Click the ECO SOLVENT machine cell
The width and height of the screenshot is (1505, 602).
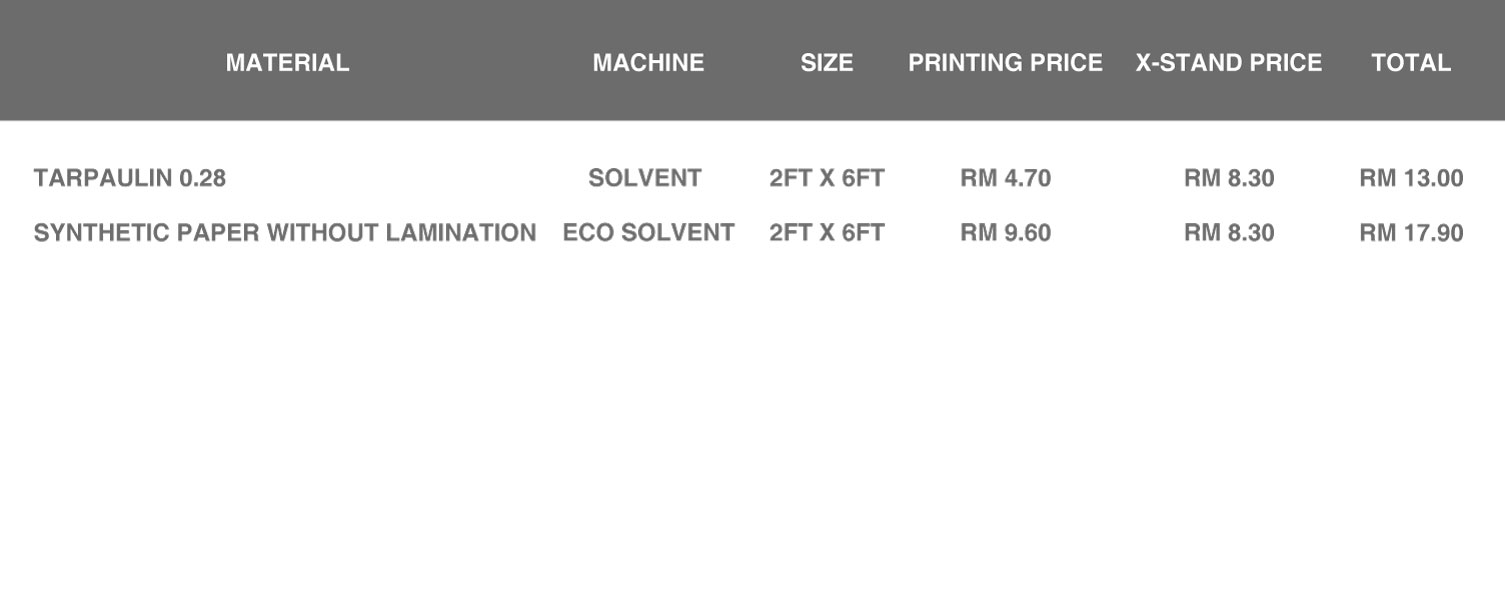click(648, 233)
